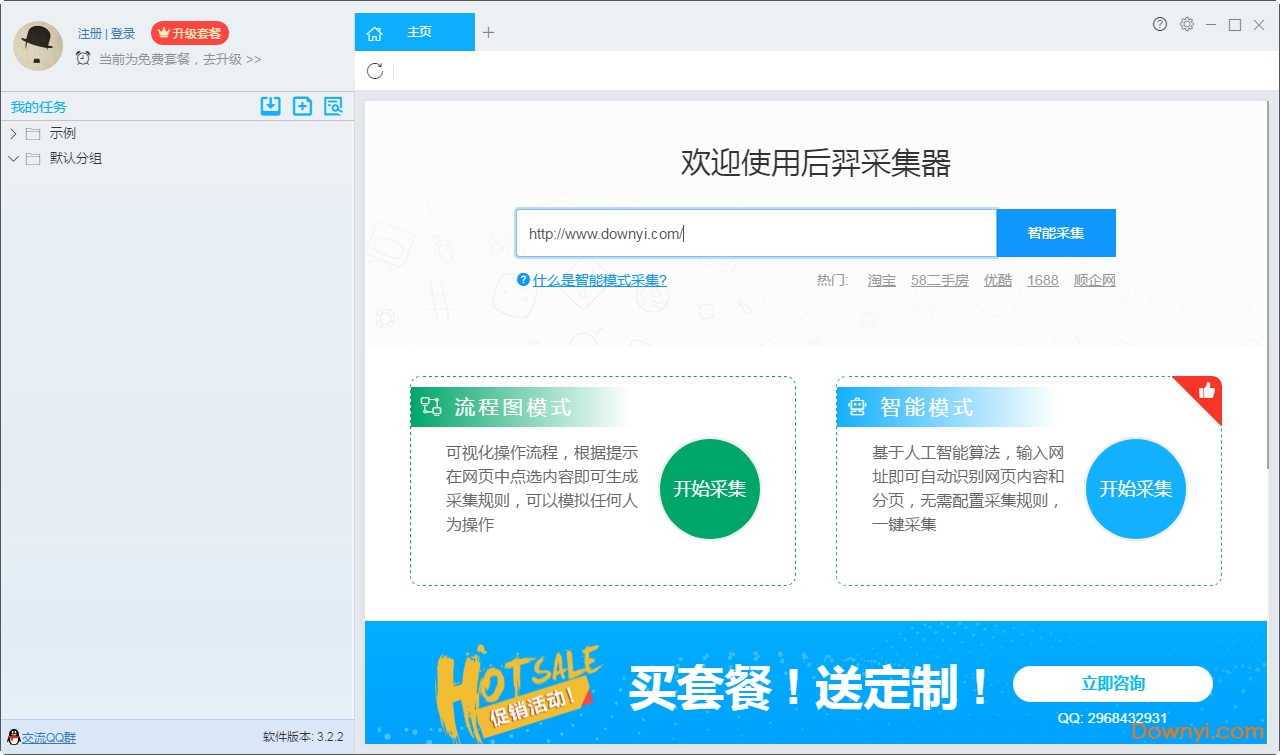Start 流程图模式 collection with 开始采集 button
This screenshot has height=755, width=1280.
[709, 489]
